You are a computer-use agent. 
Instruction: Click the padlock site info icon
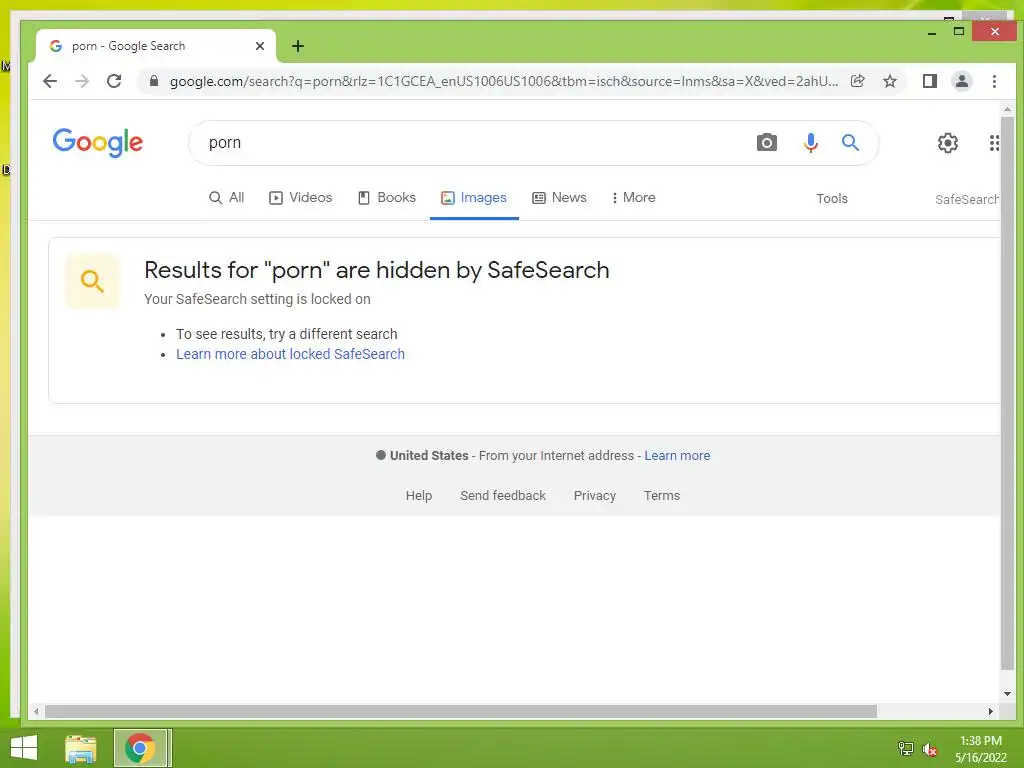point(153,81)
